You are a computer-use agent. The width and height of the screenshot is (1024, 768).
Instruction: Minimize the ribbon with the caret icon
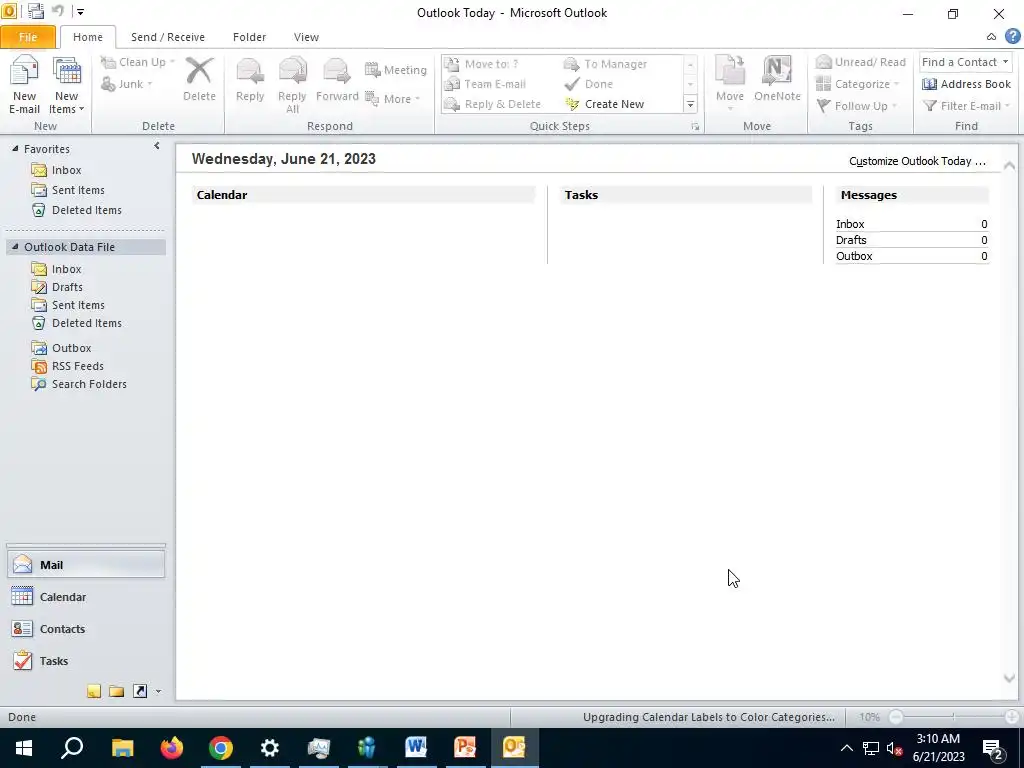coord(991,37)
